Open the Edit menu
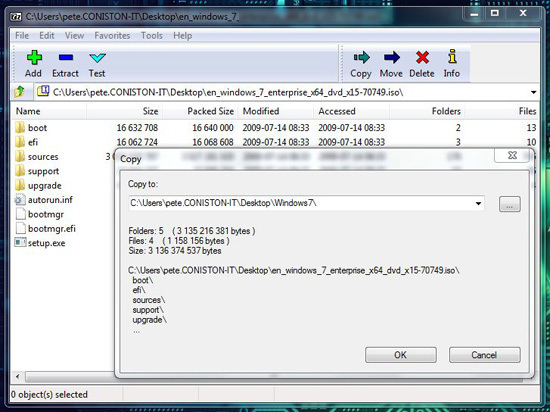Viewport: 550px width, 412px height. click(47, 35)
